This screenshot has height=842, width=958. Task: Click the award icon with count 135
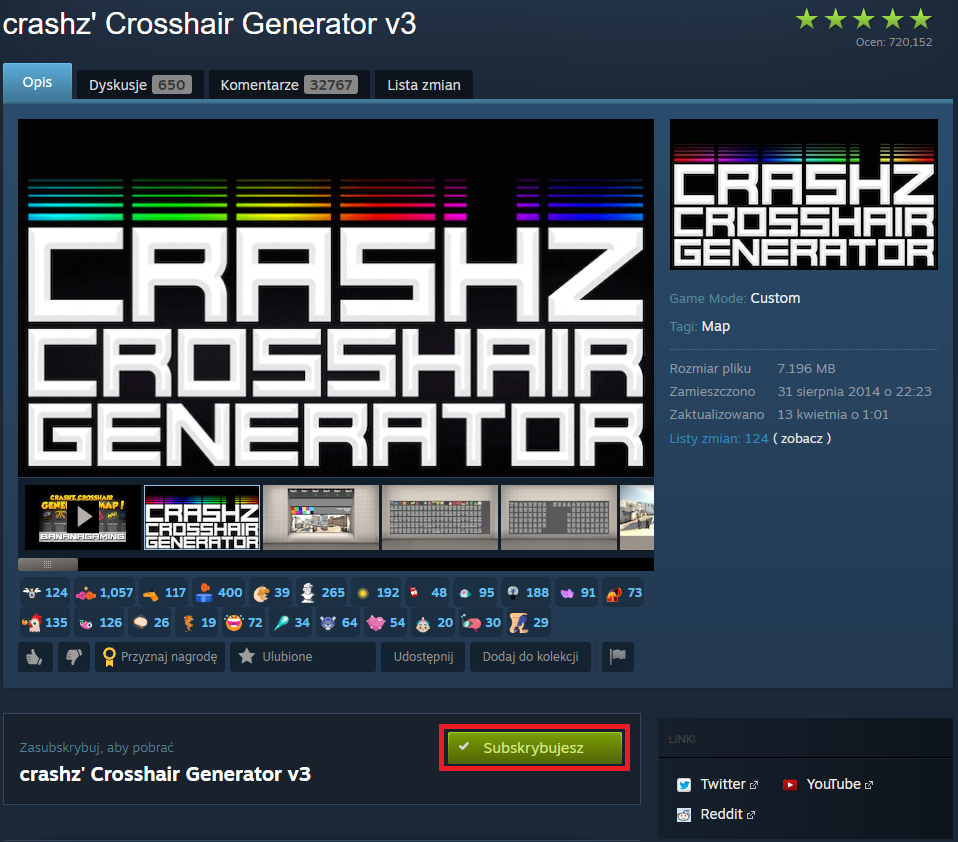pos(45,622)
